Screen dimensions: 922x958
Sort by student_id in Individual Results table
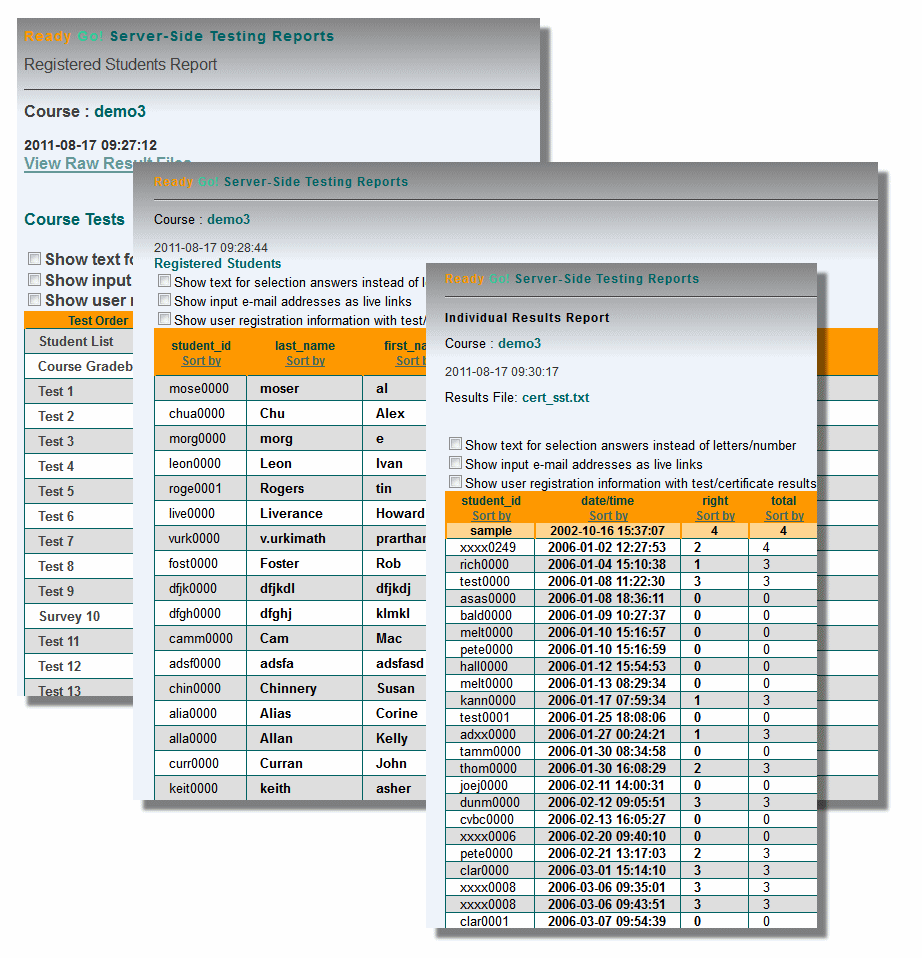pyautogui.click(x=491, y=516)
